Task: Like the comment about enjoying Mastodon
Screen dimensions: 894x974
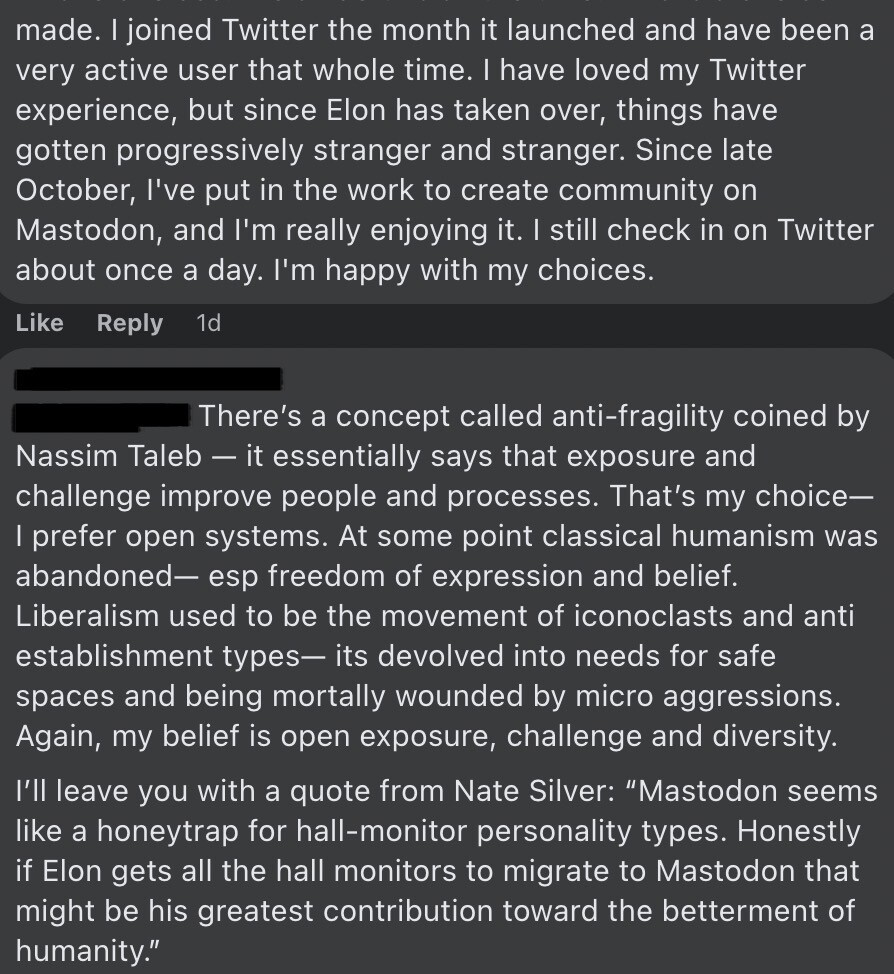Action: [40, 323]
